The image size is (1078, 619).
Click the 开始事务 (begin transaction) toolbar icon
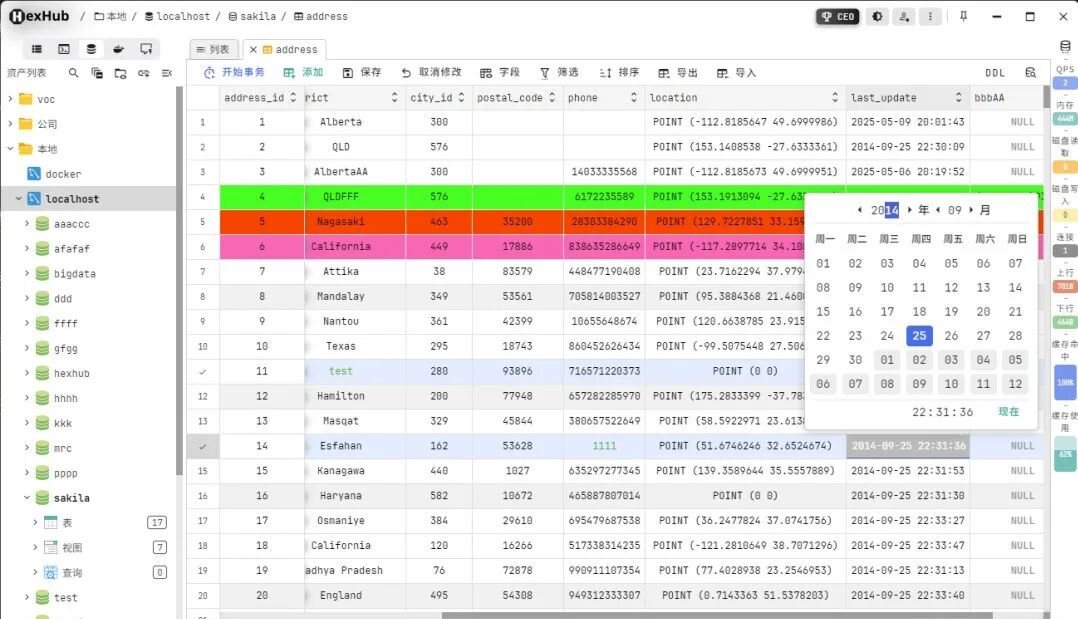209,73
